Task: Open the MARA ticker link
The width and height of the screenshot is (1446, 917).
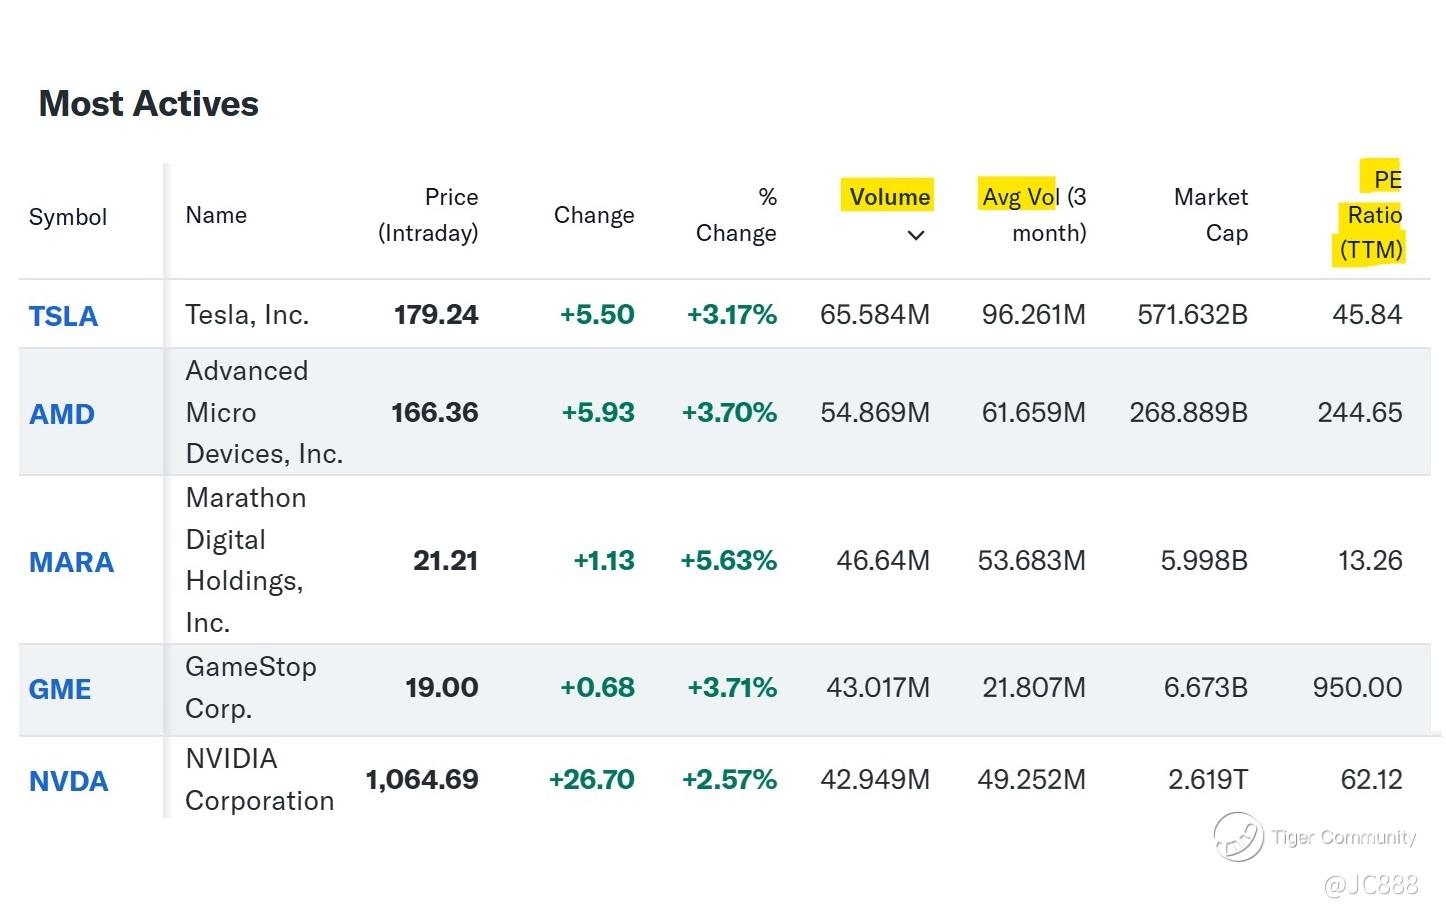Action: [x=71, y=562]
